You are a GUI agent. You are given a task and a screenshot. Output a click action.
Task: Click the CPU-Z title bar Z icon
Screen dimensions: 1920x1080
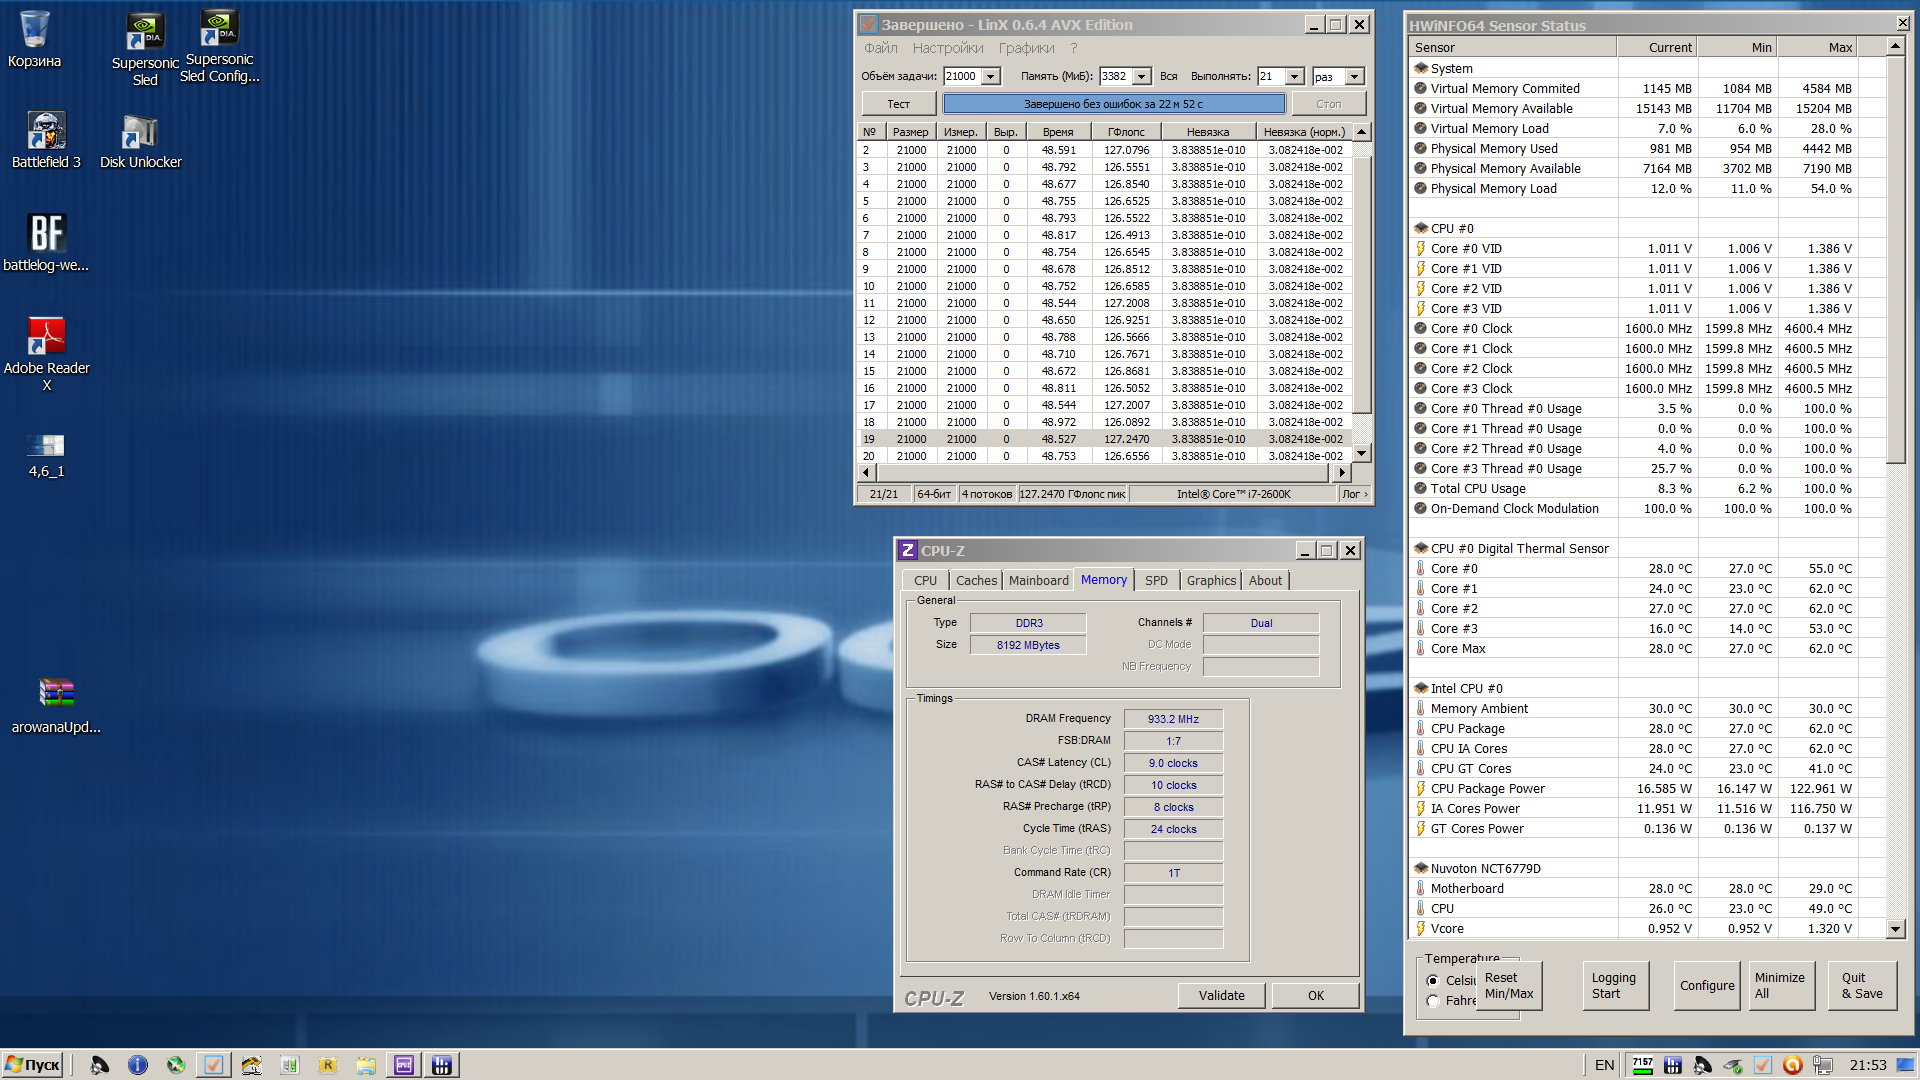[907, 550]
